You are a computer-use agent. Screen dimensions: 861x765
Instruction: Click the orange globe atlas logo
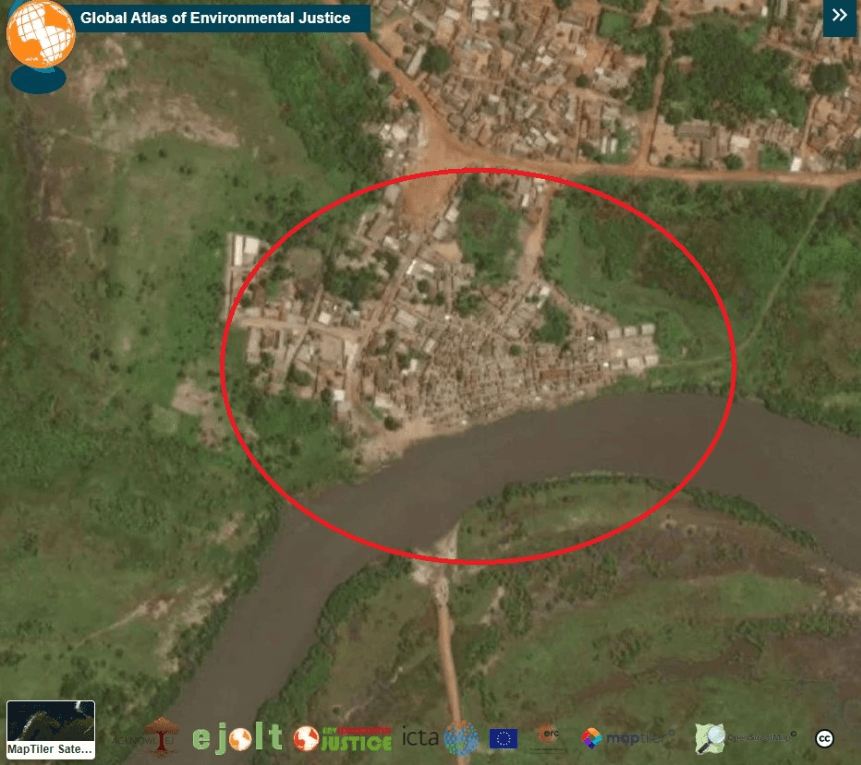(x=40, y=36)
